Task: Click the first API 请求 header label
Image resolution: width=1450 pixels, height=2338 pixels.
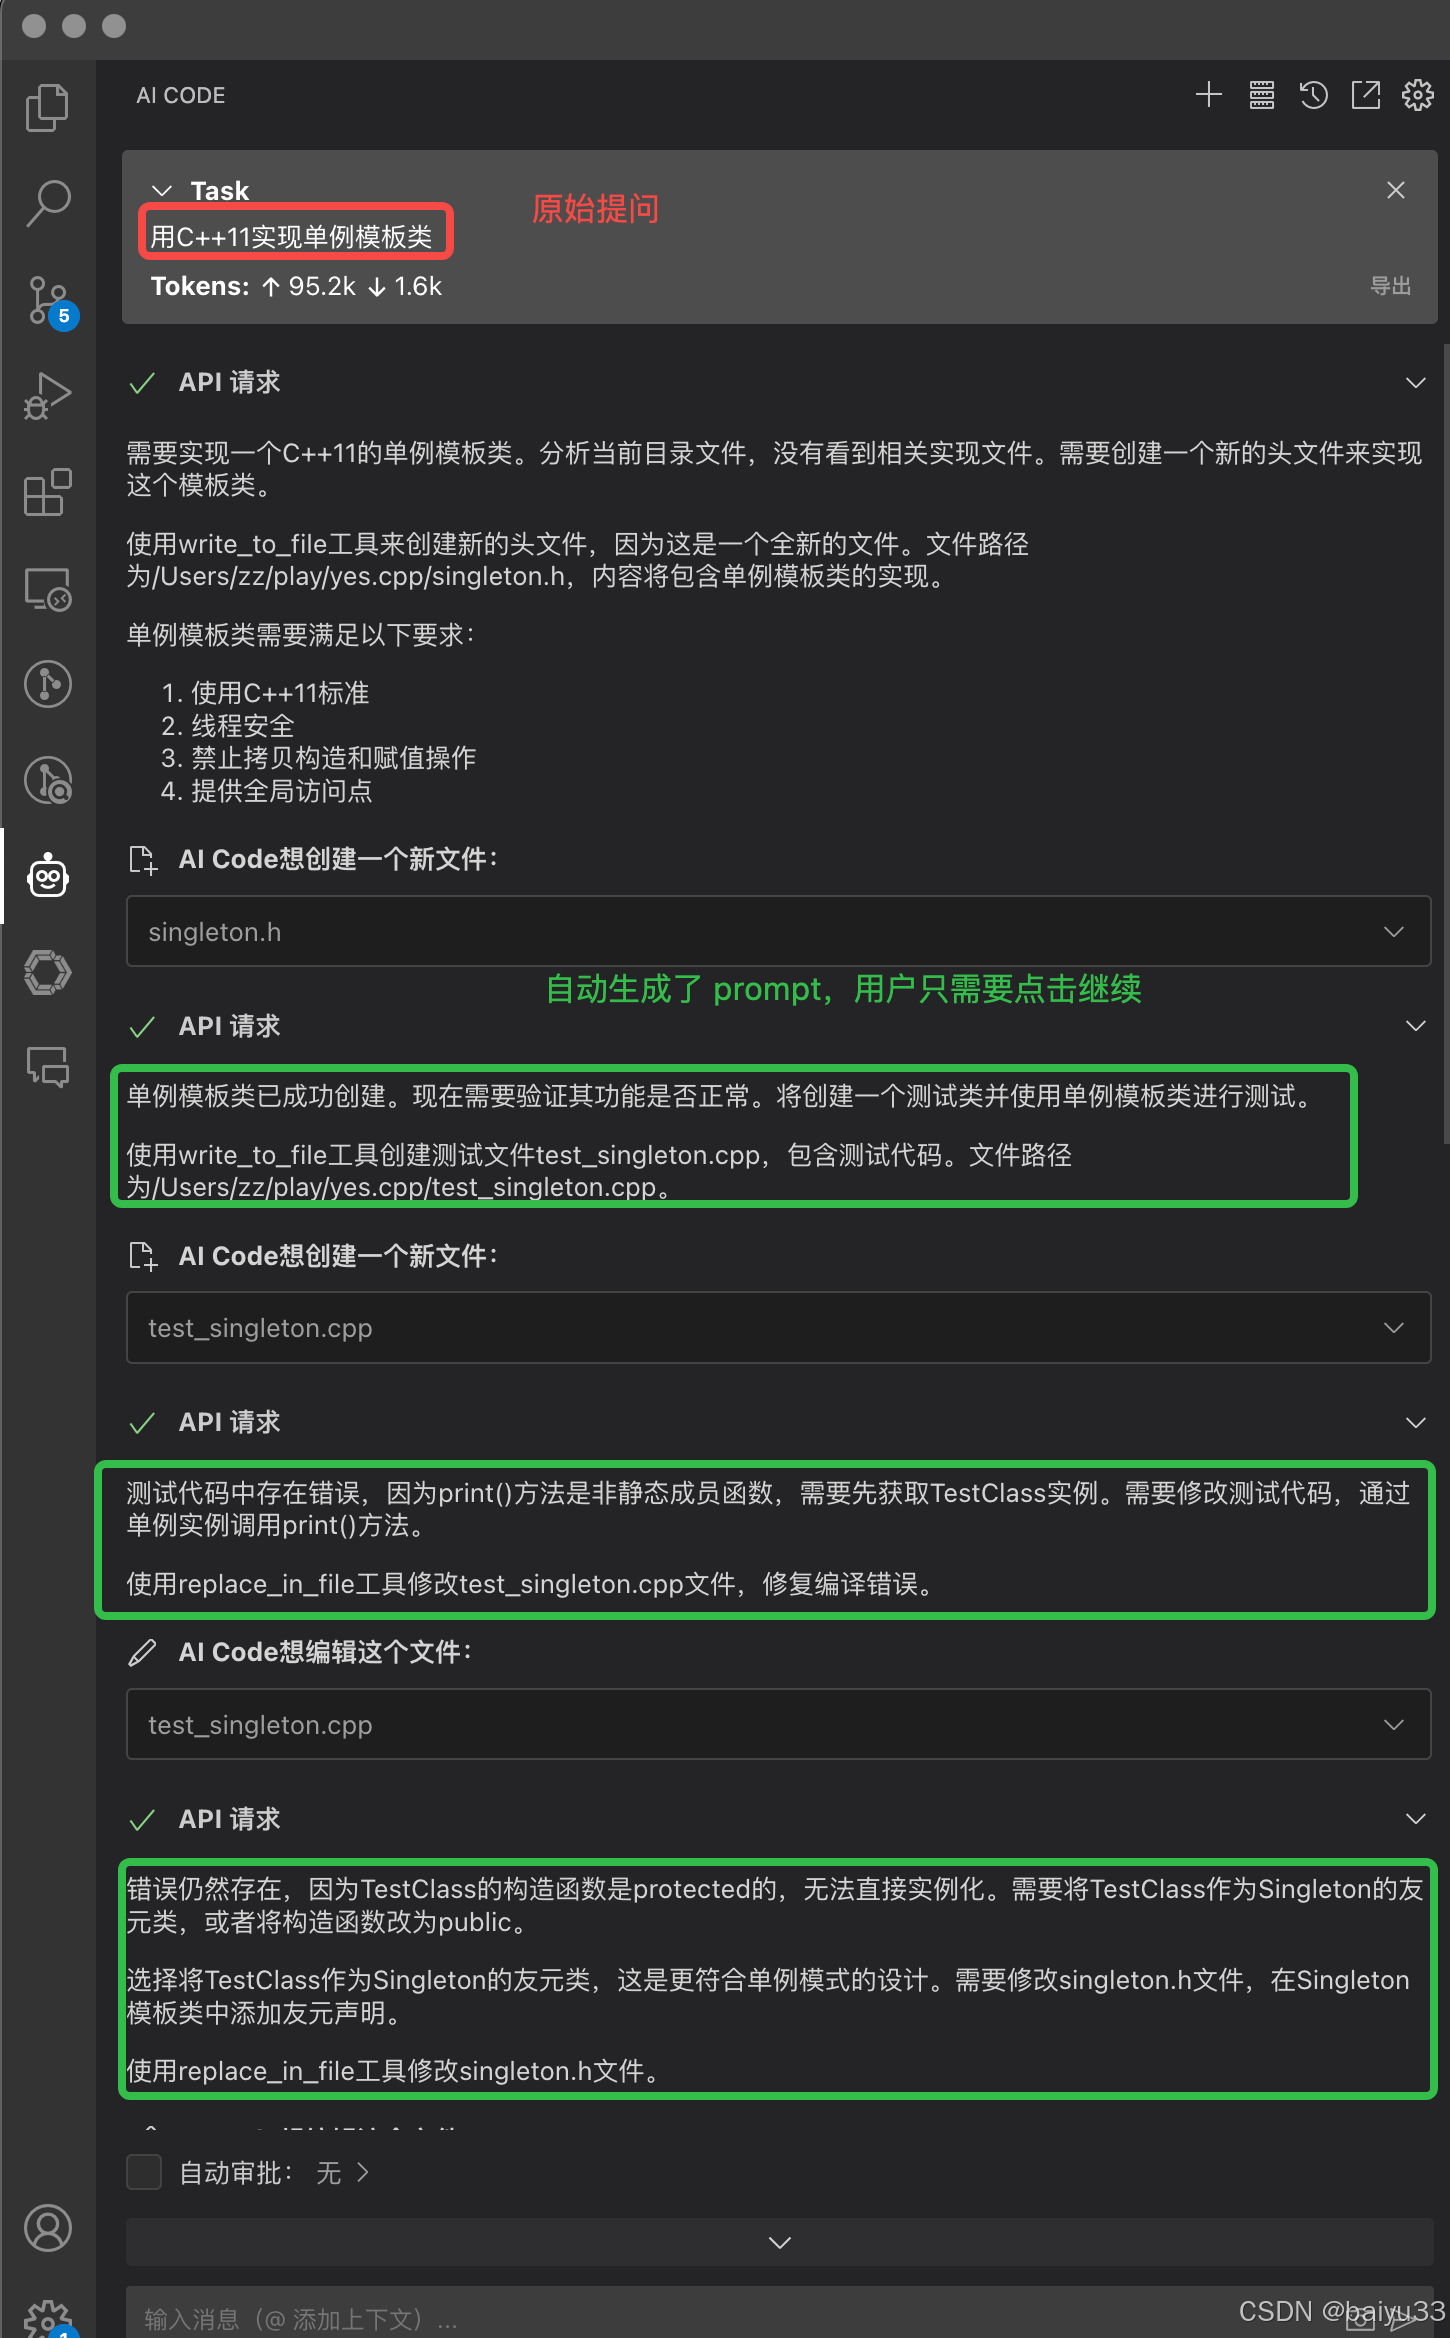Action: (x=229, y=382)
